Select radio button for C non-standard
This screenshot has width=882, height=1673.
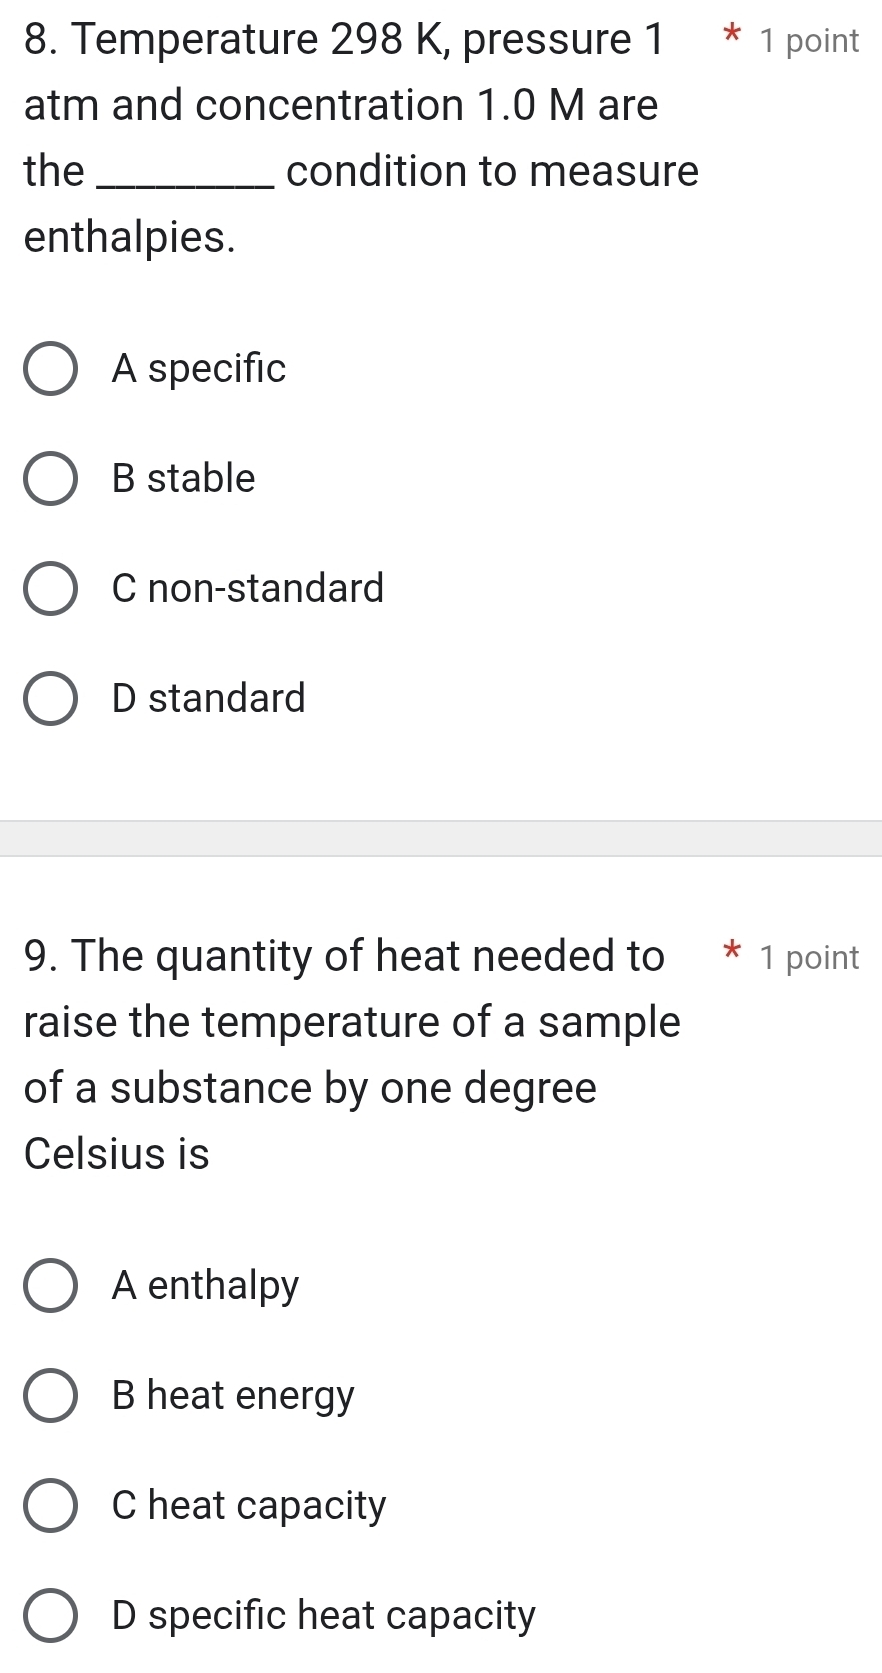click(51, 589)
